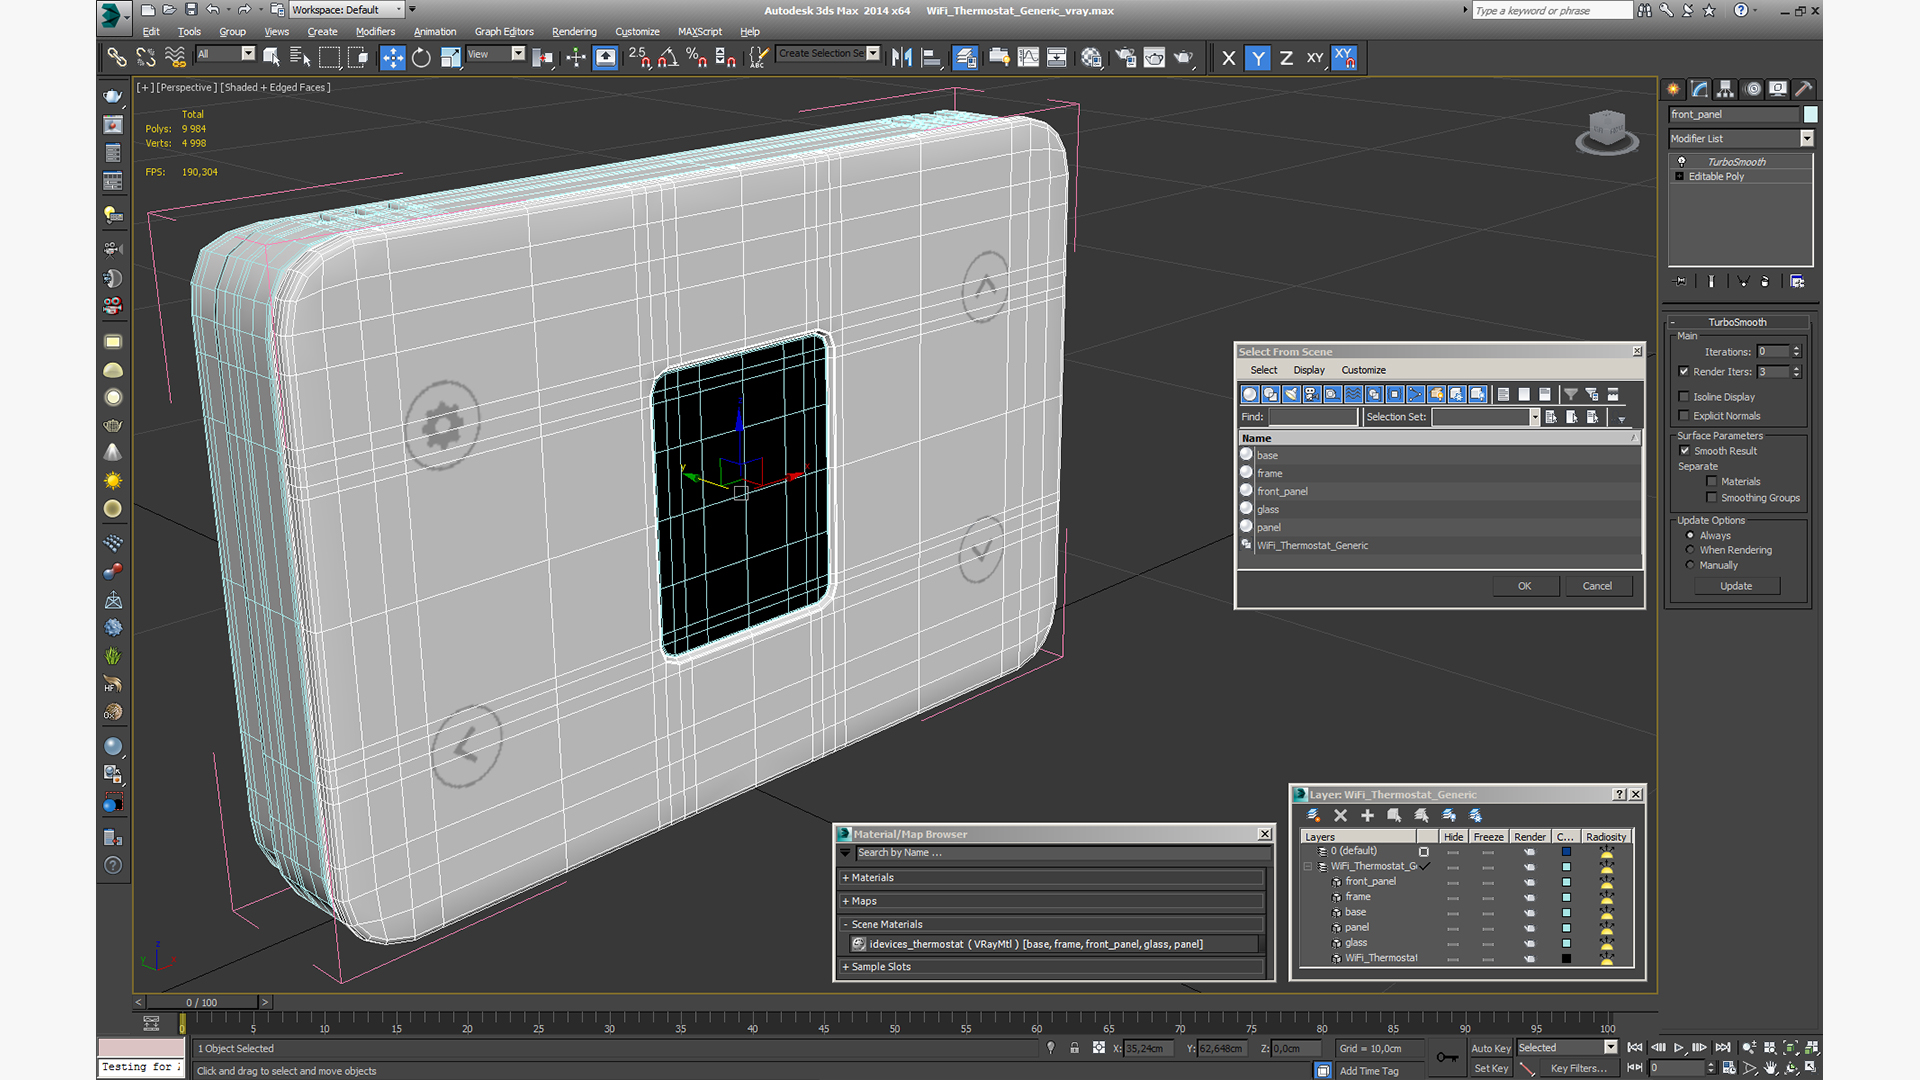Click the Auto Key button
1920x1080 pixels.
(x=1490, y=1048)
